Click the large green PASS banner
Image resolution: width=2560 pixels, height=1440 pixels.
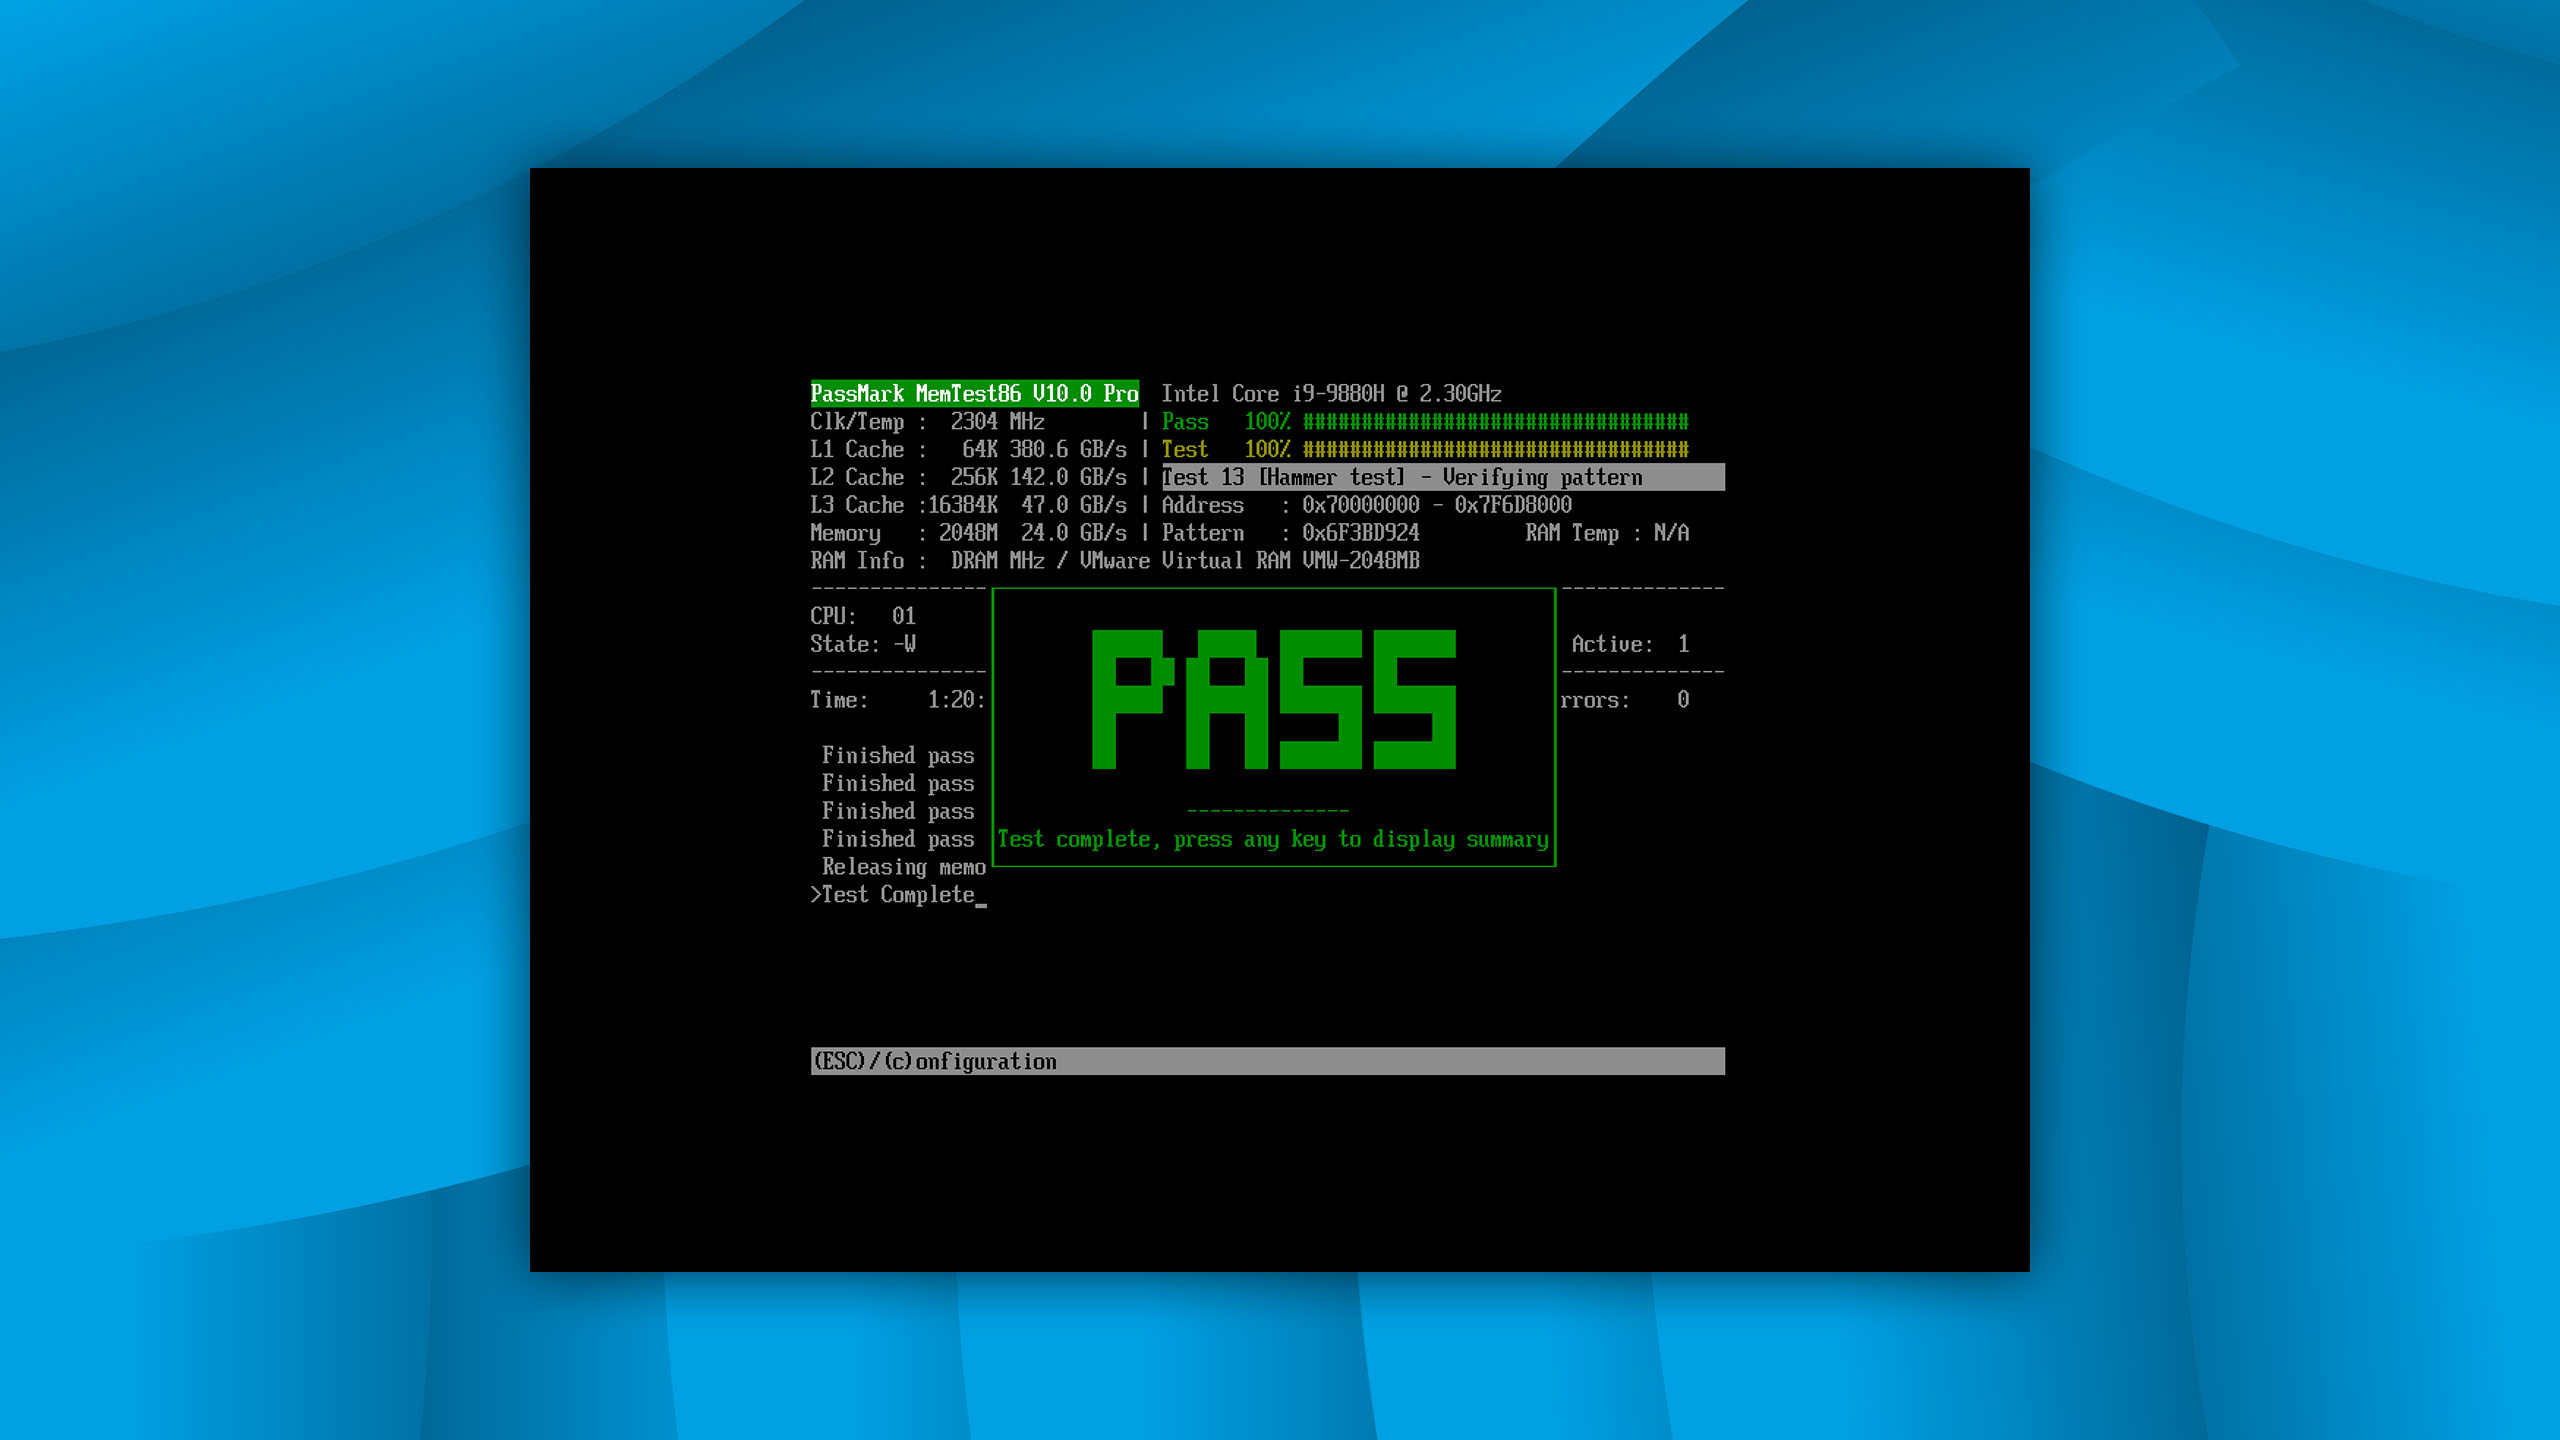[1274, 699]
